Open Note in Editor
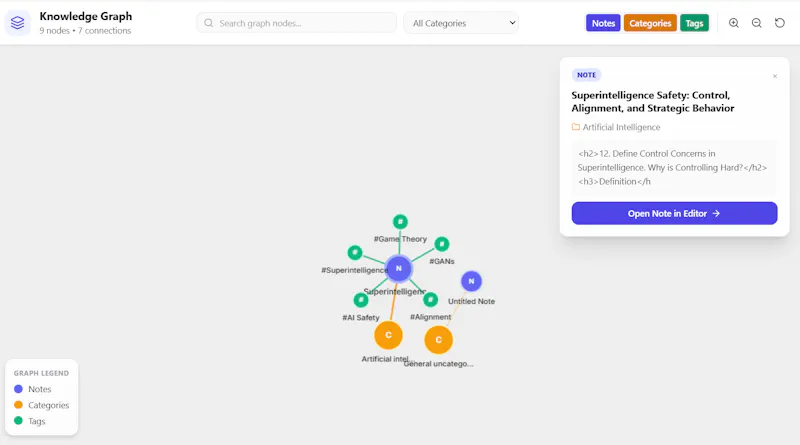This screenshot has width=800, height=445. 674,213
